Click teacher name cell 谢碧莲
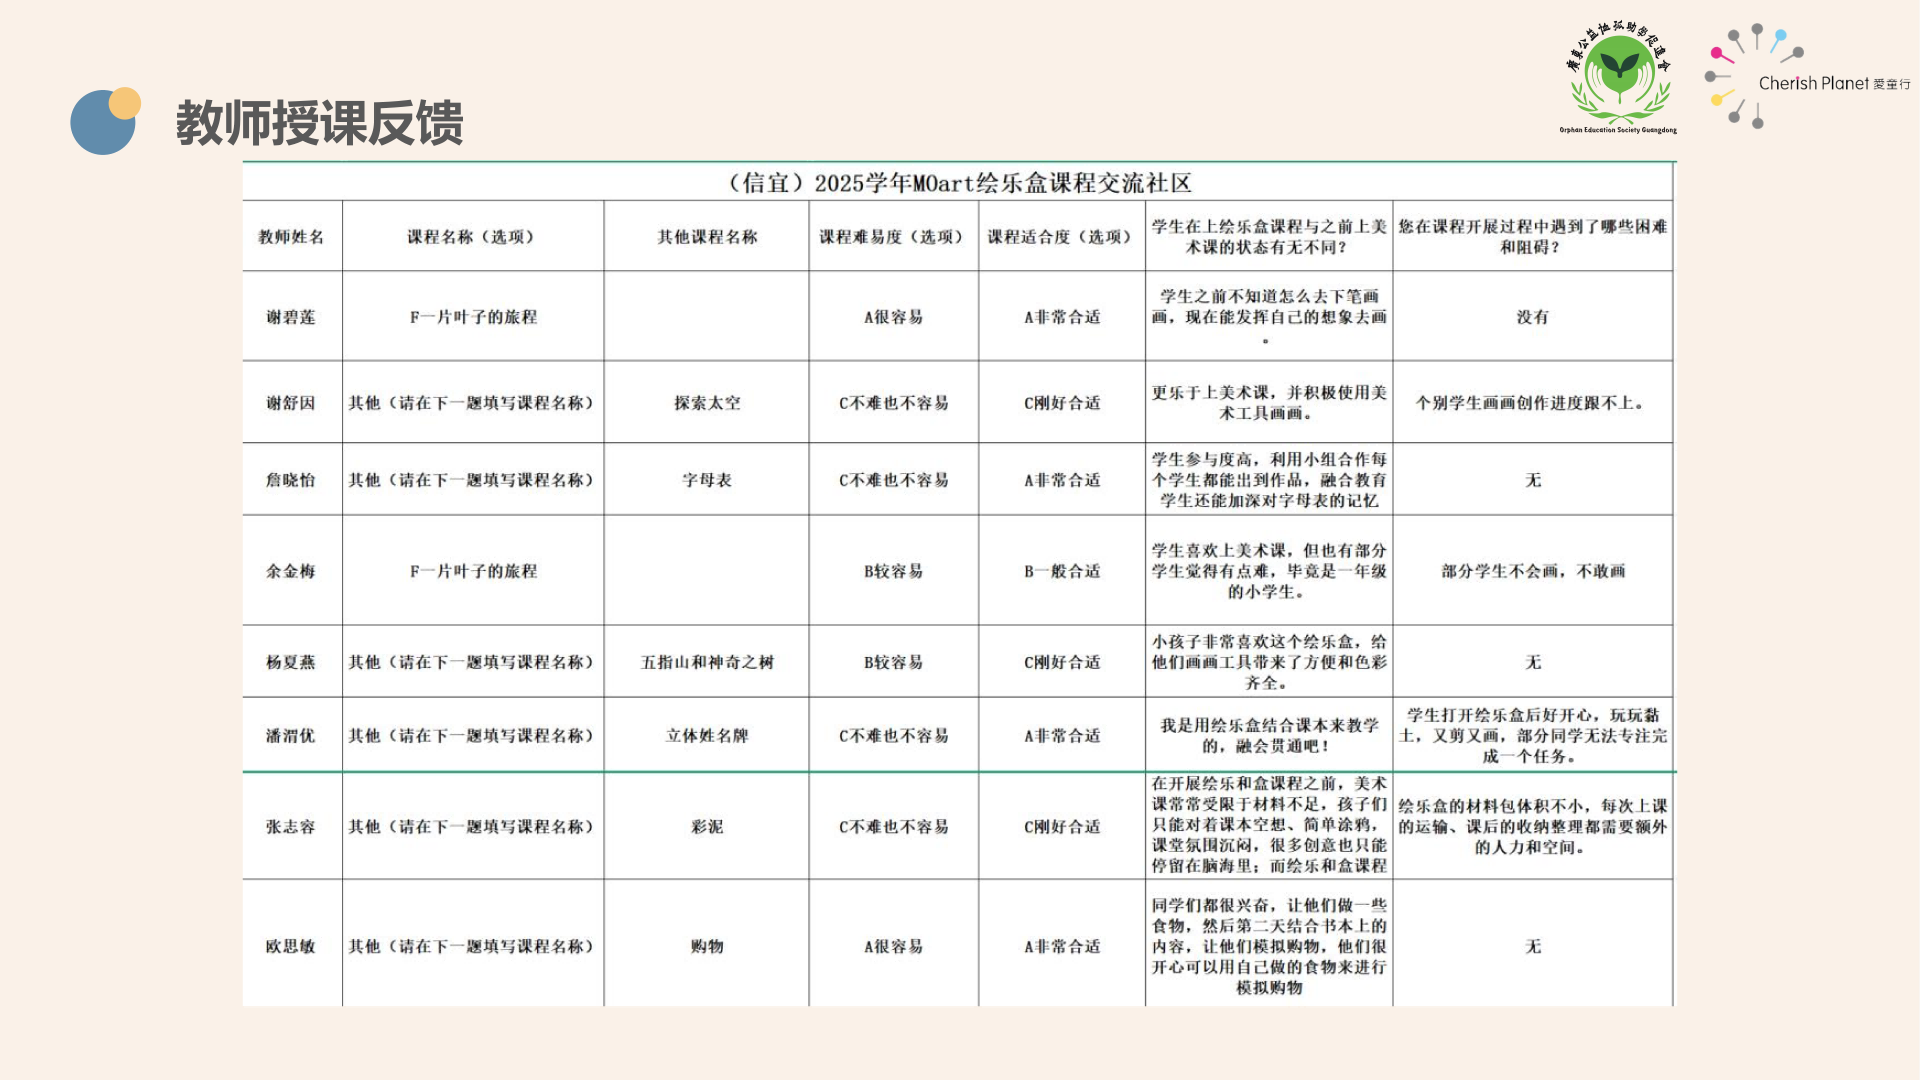The width and height of the screenshot is (1920, 1080). coord(291,317)
